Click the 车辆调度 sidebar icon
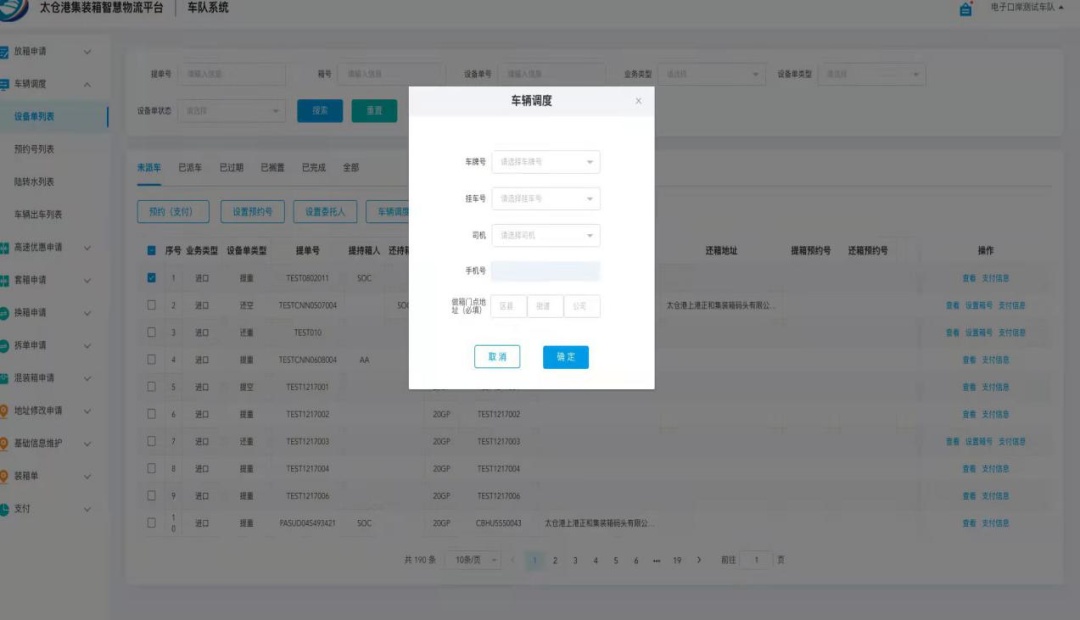Screen dimensions: 1080x620 pos(3,84)
